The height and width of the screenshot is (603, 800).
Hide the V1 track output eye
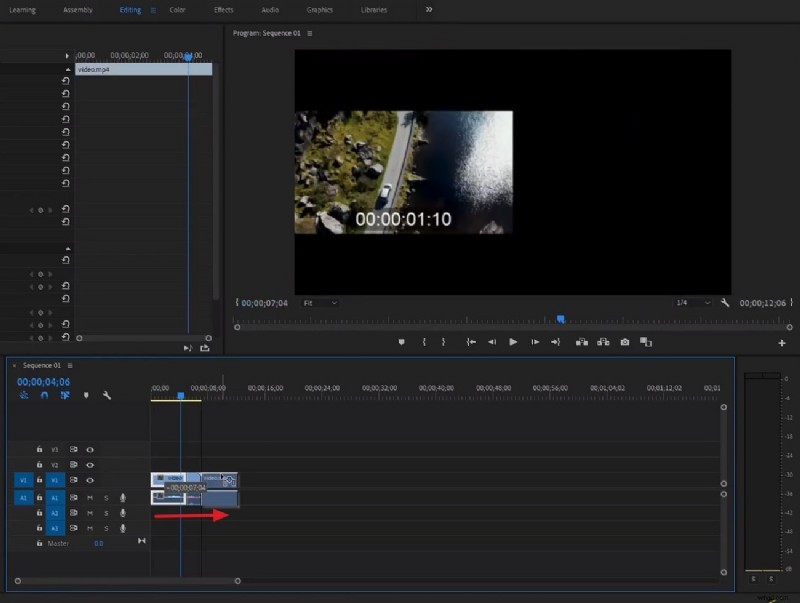point(89,480)
